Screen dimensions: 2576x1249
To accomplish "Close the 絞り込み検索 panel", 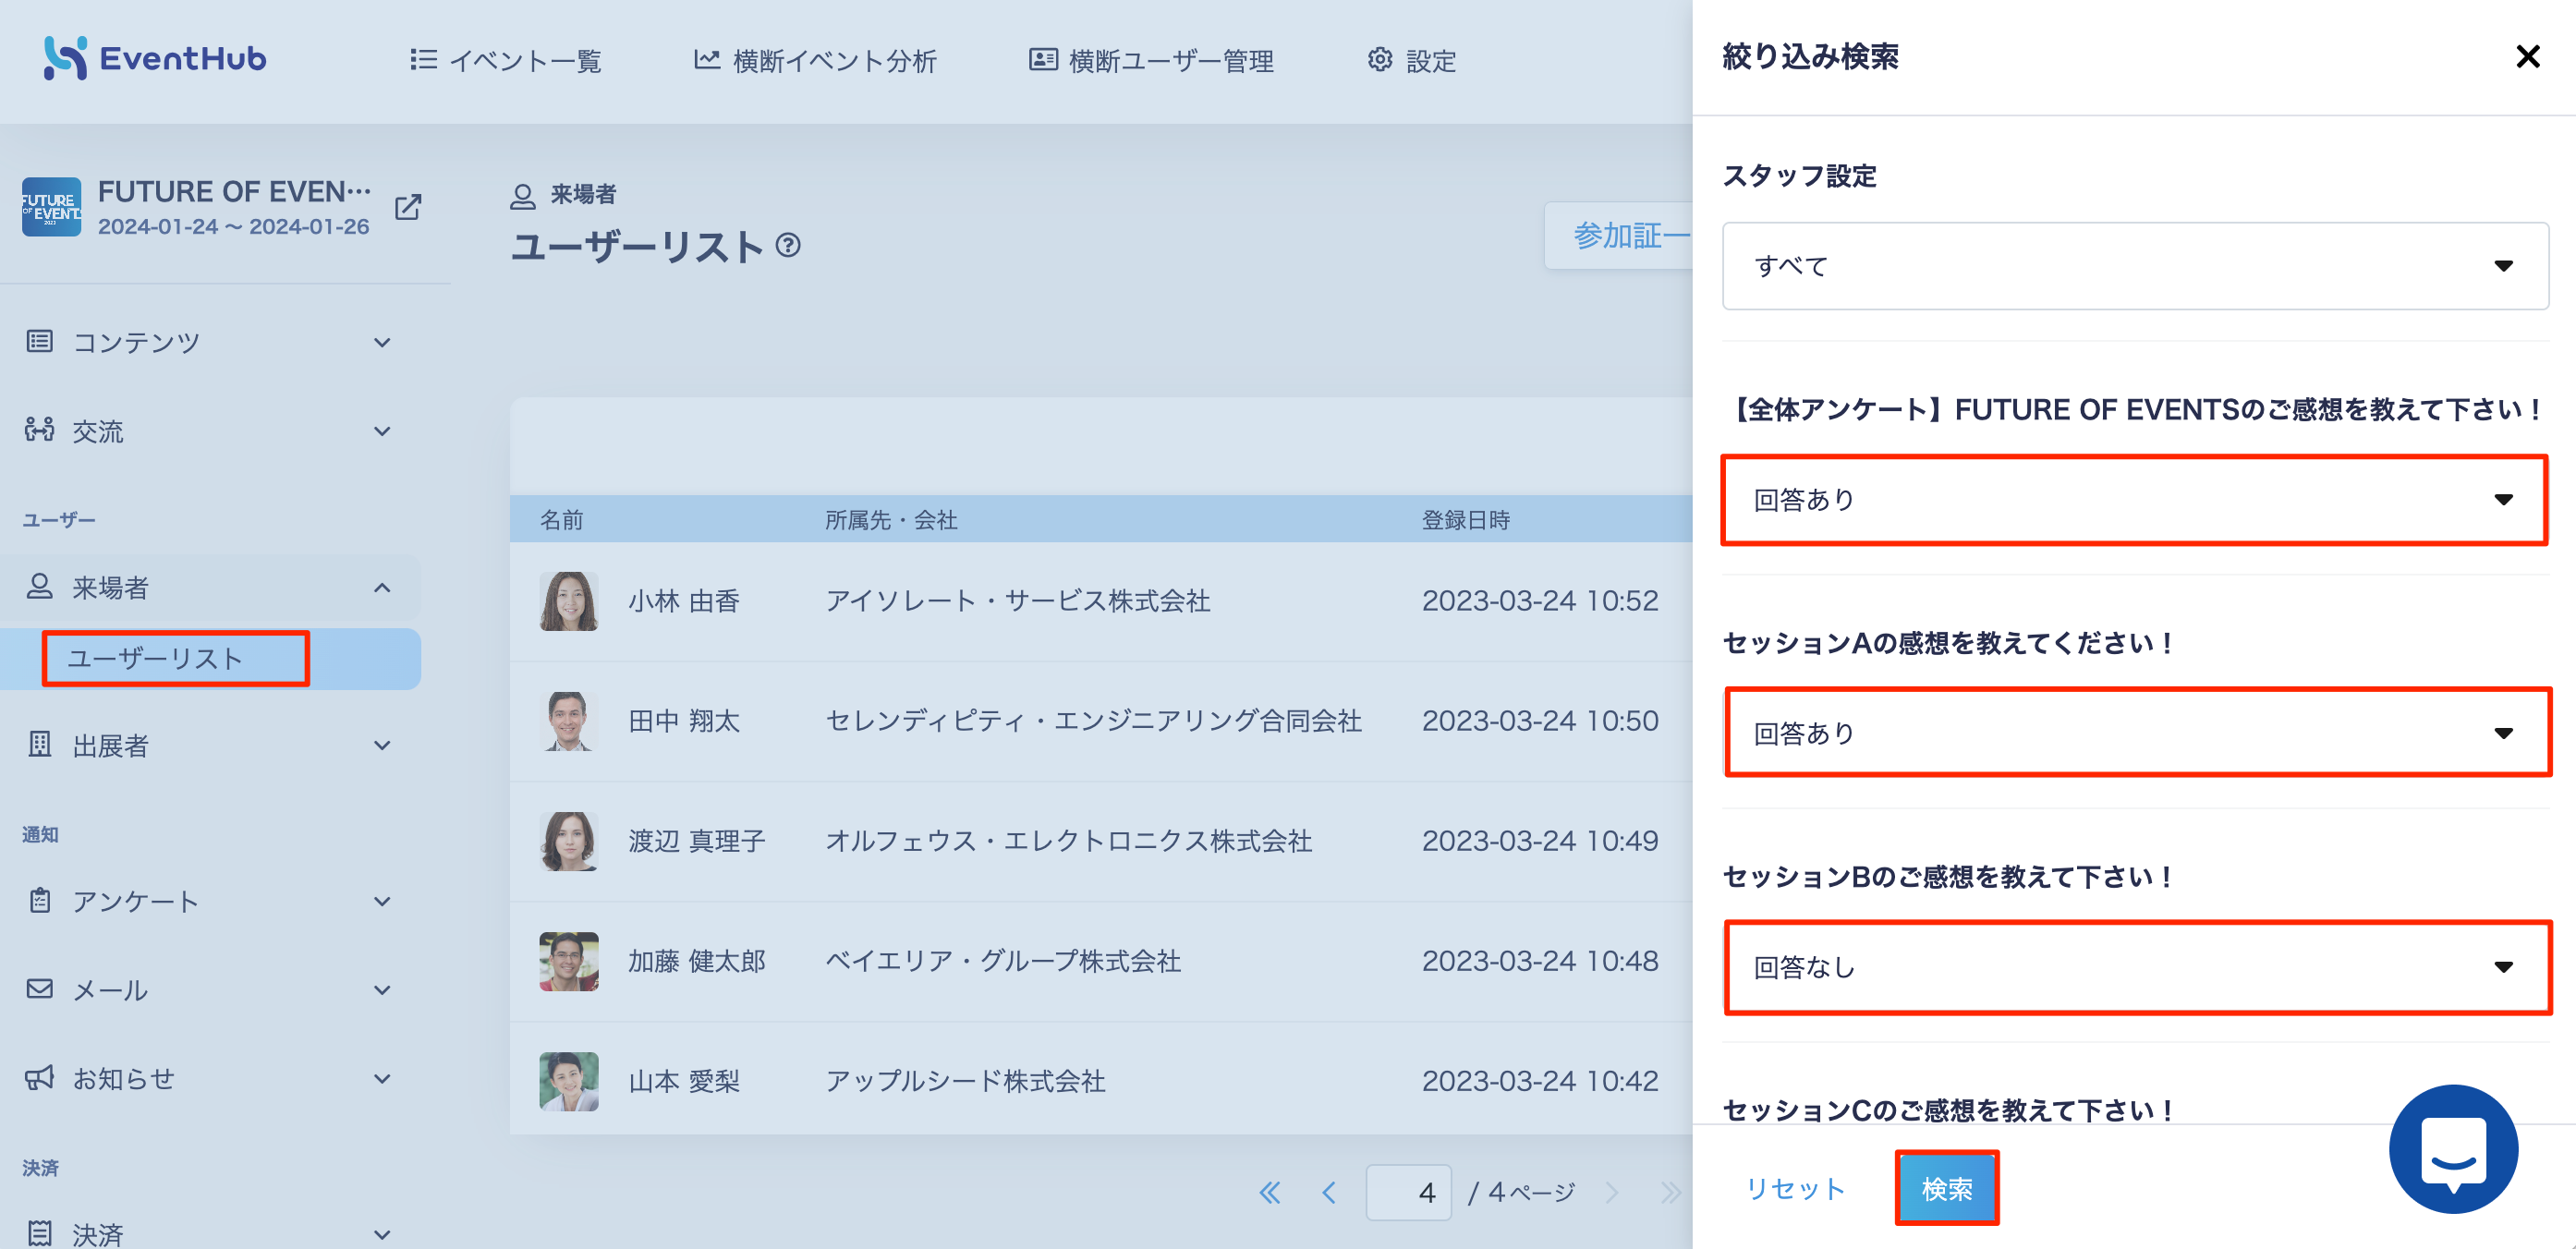I will coord(2527,57).
